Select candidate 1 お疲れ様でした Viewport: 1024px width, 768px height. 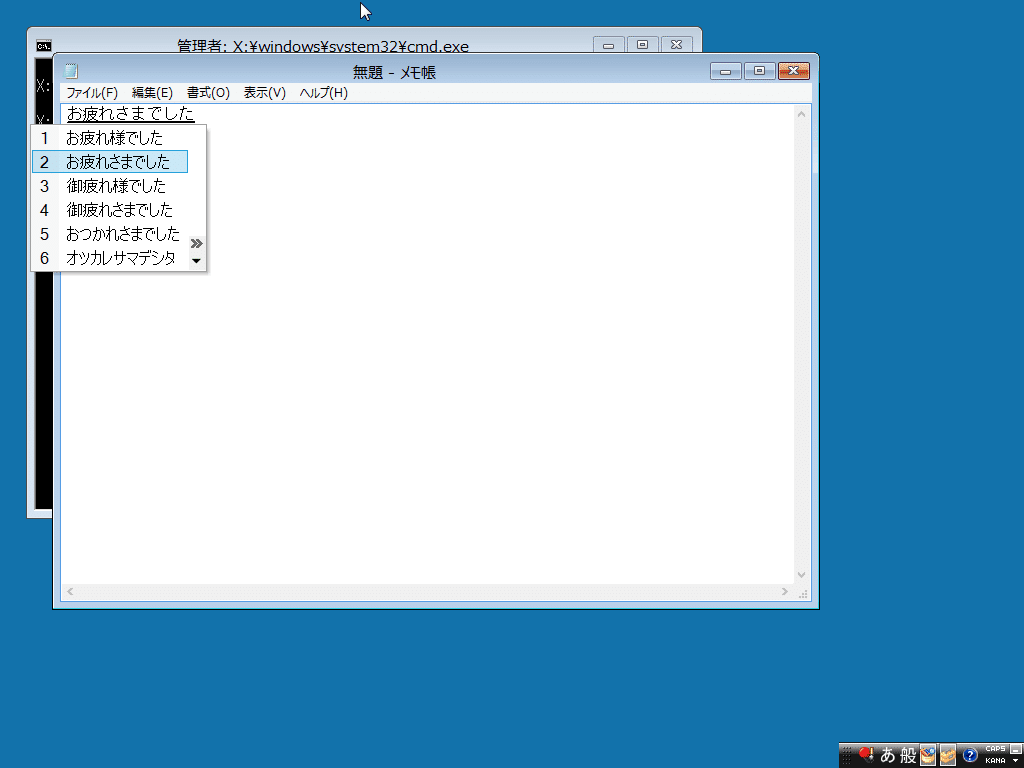pyautogui.click(x=110, y=138)
